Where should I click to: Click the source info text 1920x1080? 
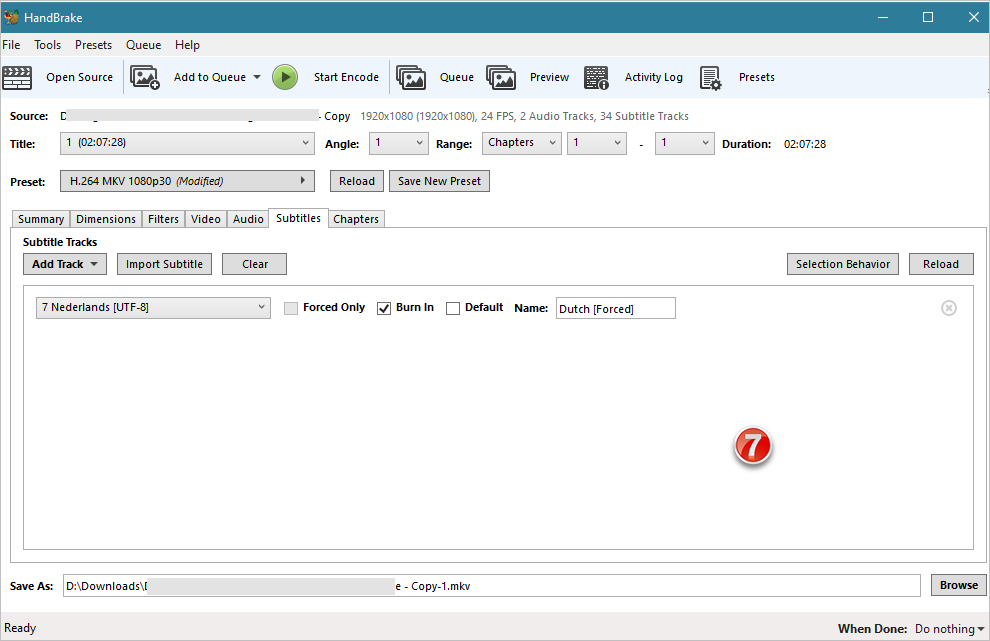pyautogui.click(x=524, y=116)
